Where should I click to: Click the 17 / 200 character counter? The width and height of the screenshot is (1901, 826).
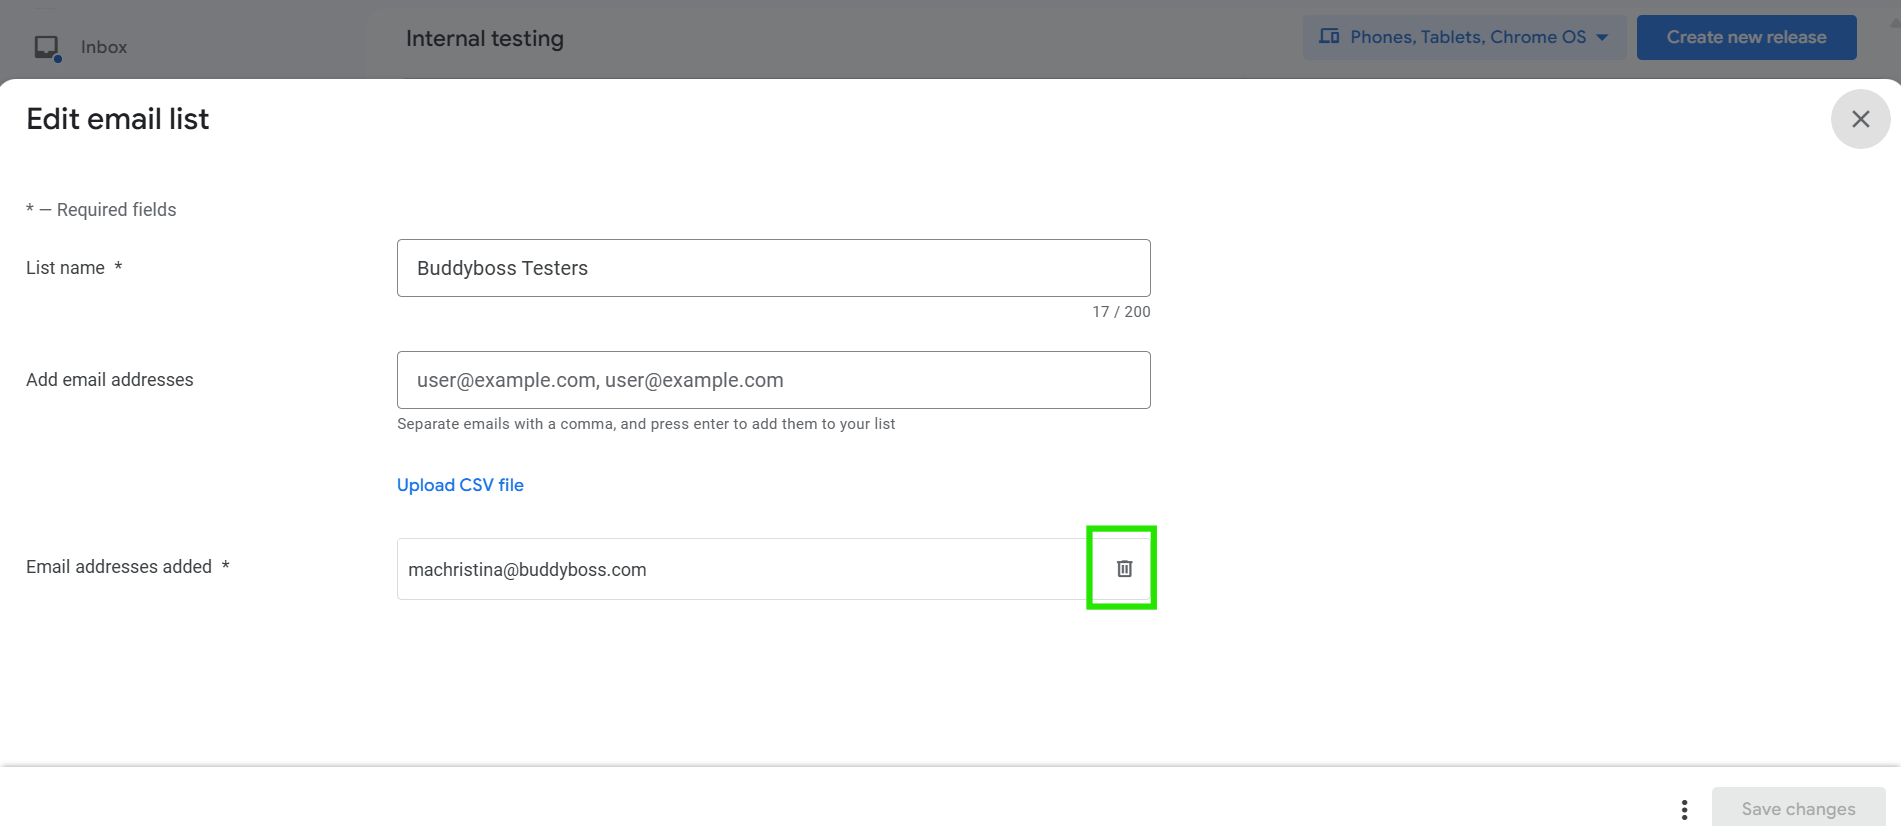(x=1121, y=312)
